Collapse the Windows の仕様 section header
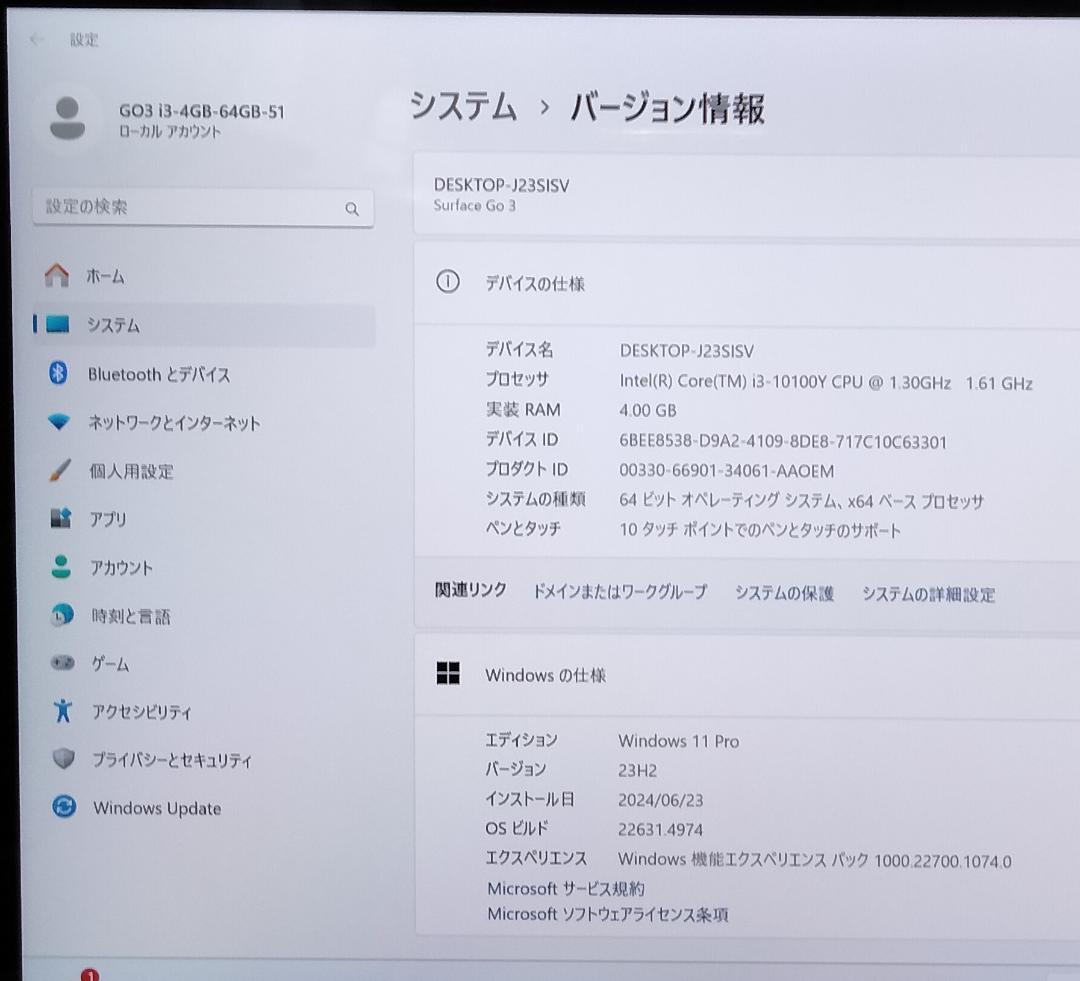The width and height of the screenshot is (1080, 981). [747, 675]
